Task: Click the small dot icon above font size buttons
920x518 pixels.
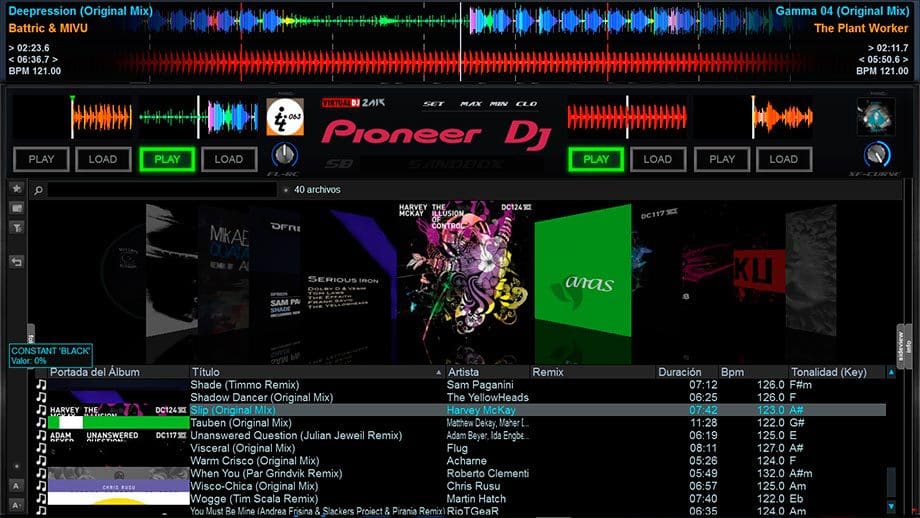Action: [x=16, y=466]
